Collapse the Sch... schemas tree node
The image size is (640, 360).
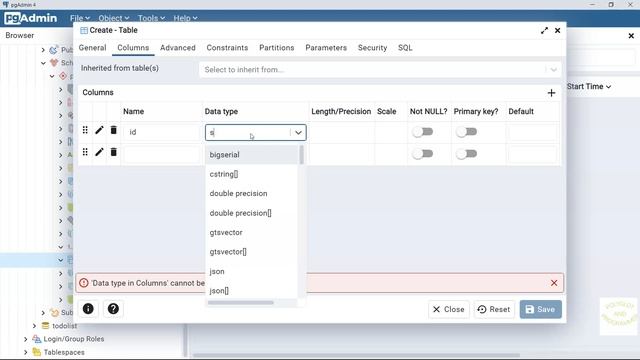click(x=43, y=63)
